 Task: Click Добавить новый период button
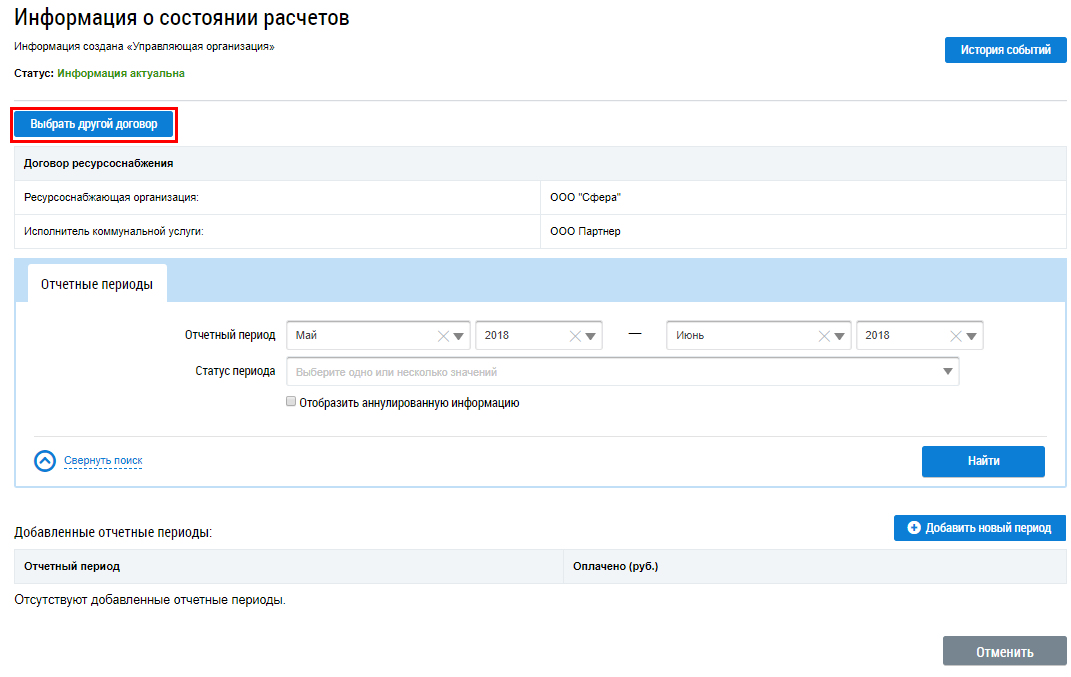(x=979, y=528)
